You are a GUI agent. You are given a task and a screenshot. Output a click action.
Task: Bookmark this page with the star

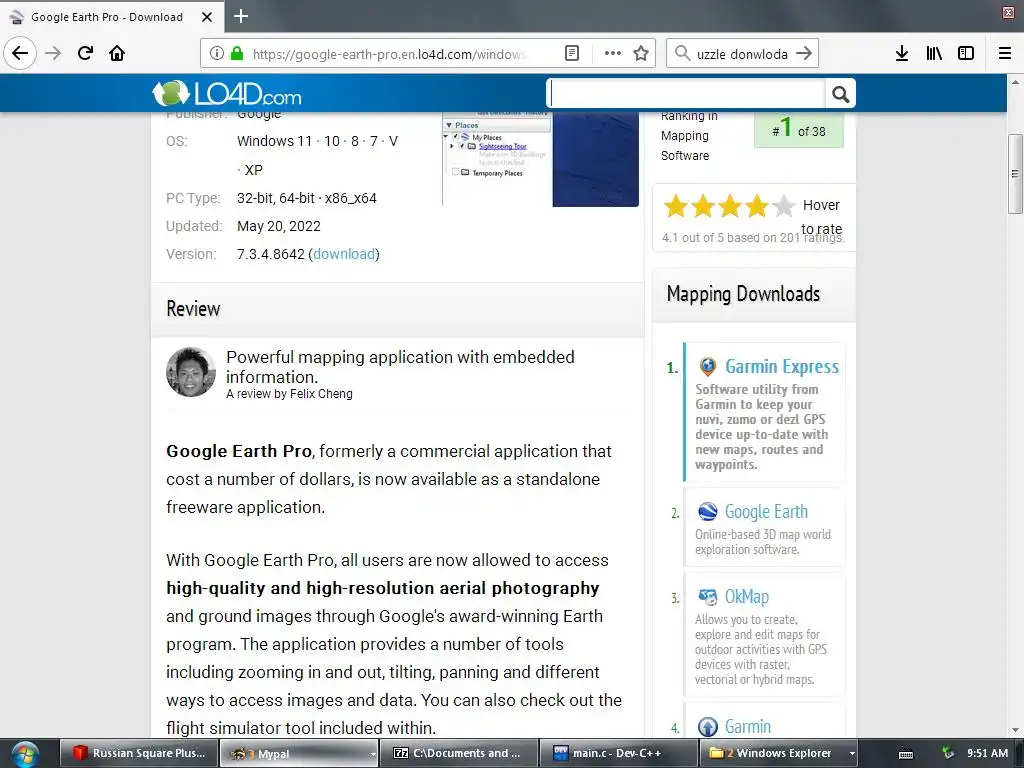click(x=641, y=54)
